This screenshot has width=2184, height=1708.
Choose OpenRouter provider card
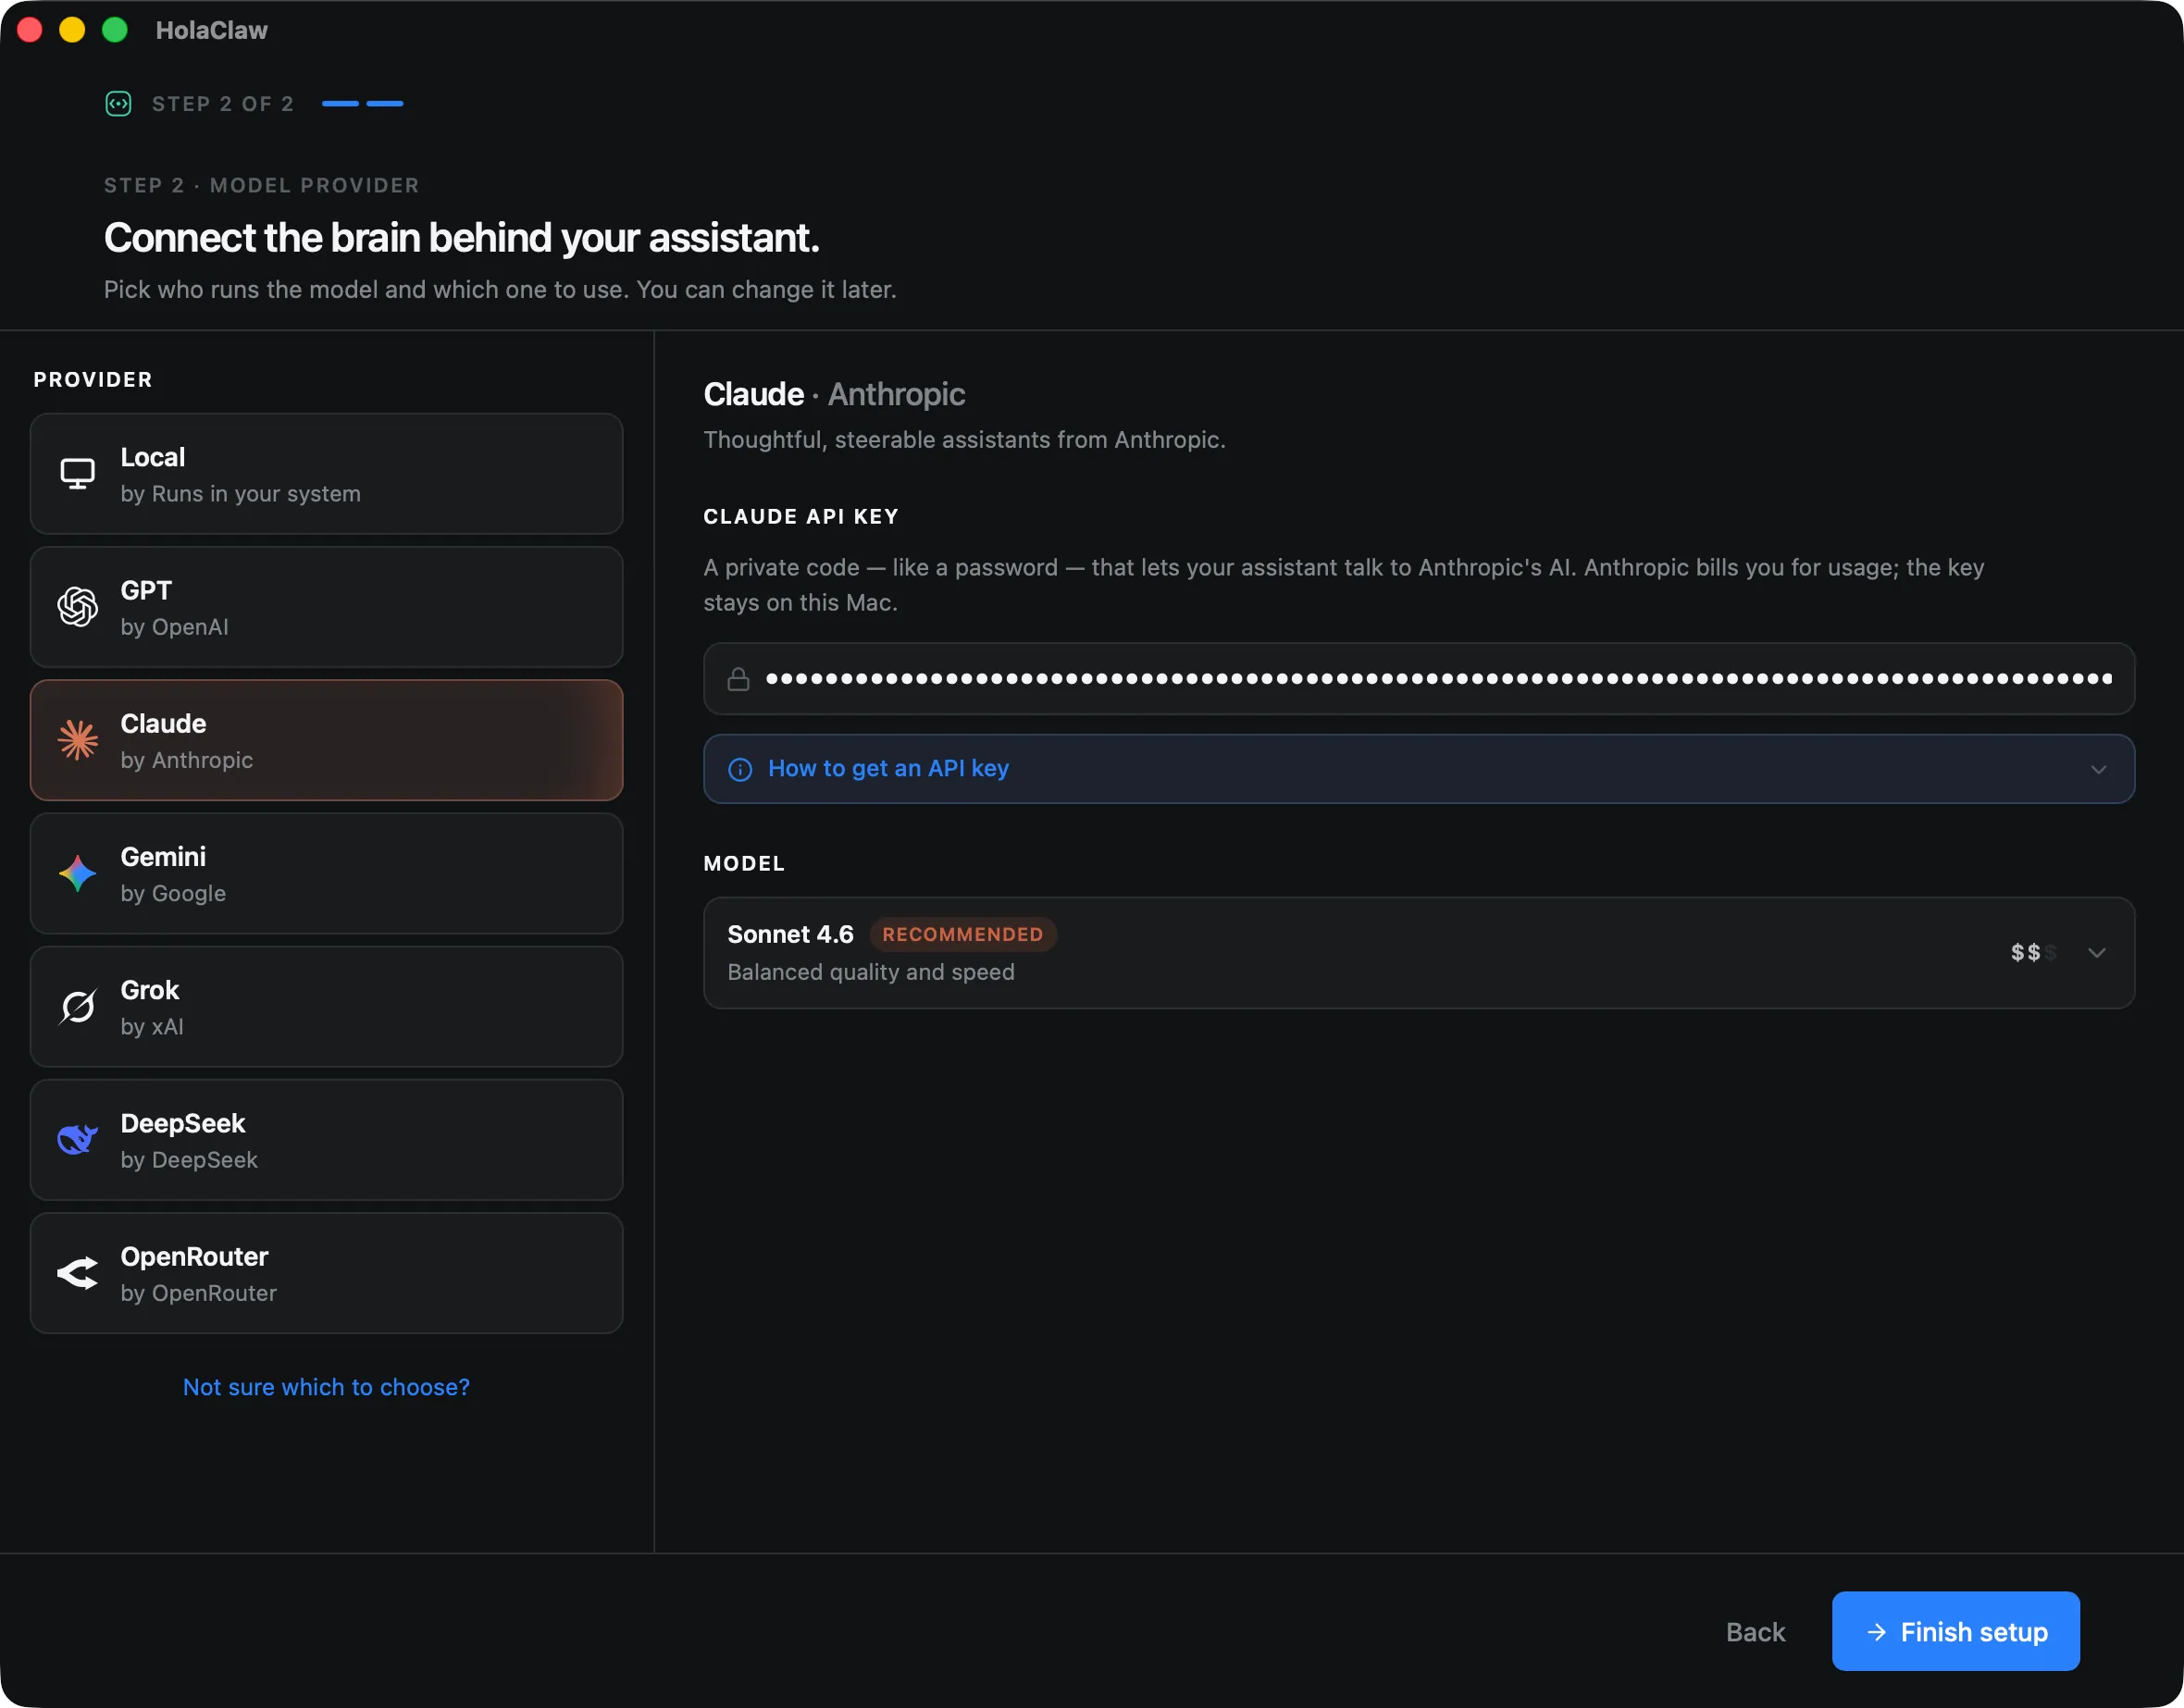[x=326, y=1272]
